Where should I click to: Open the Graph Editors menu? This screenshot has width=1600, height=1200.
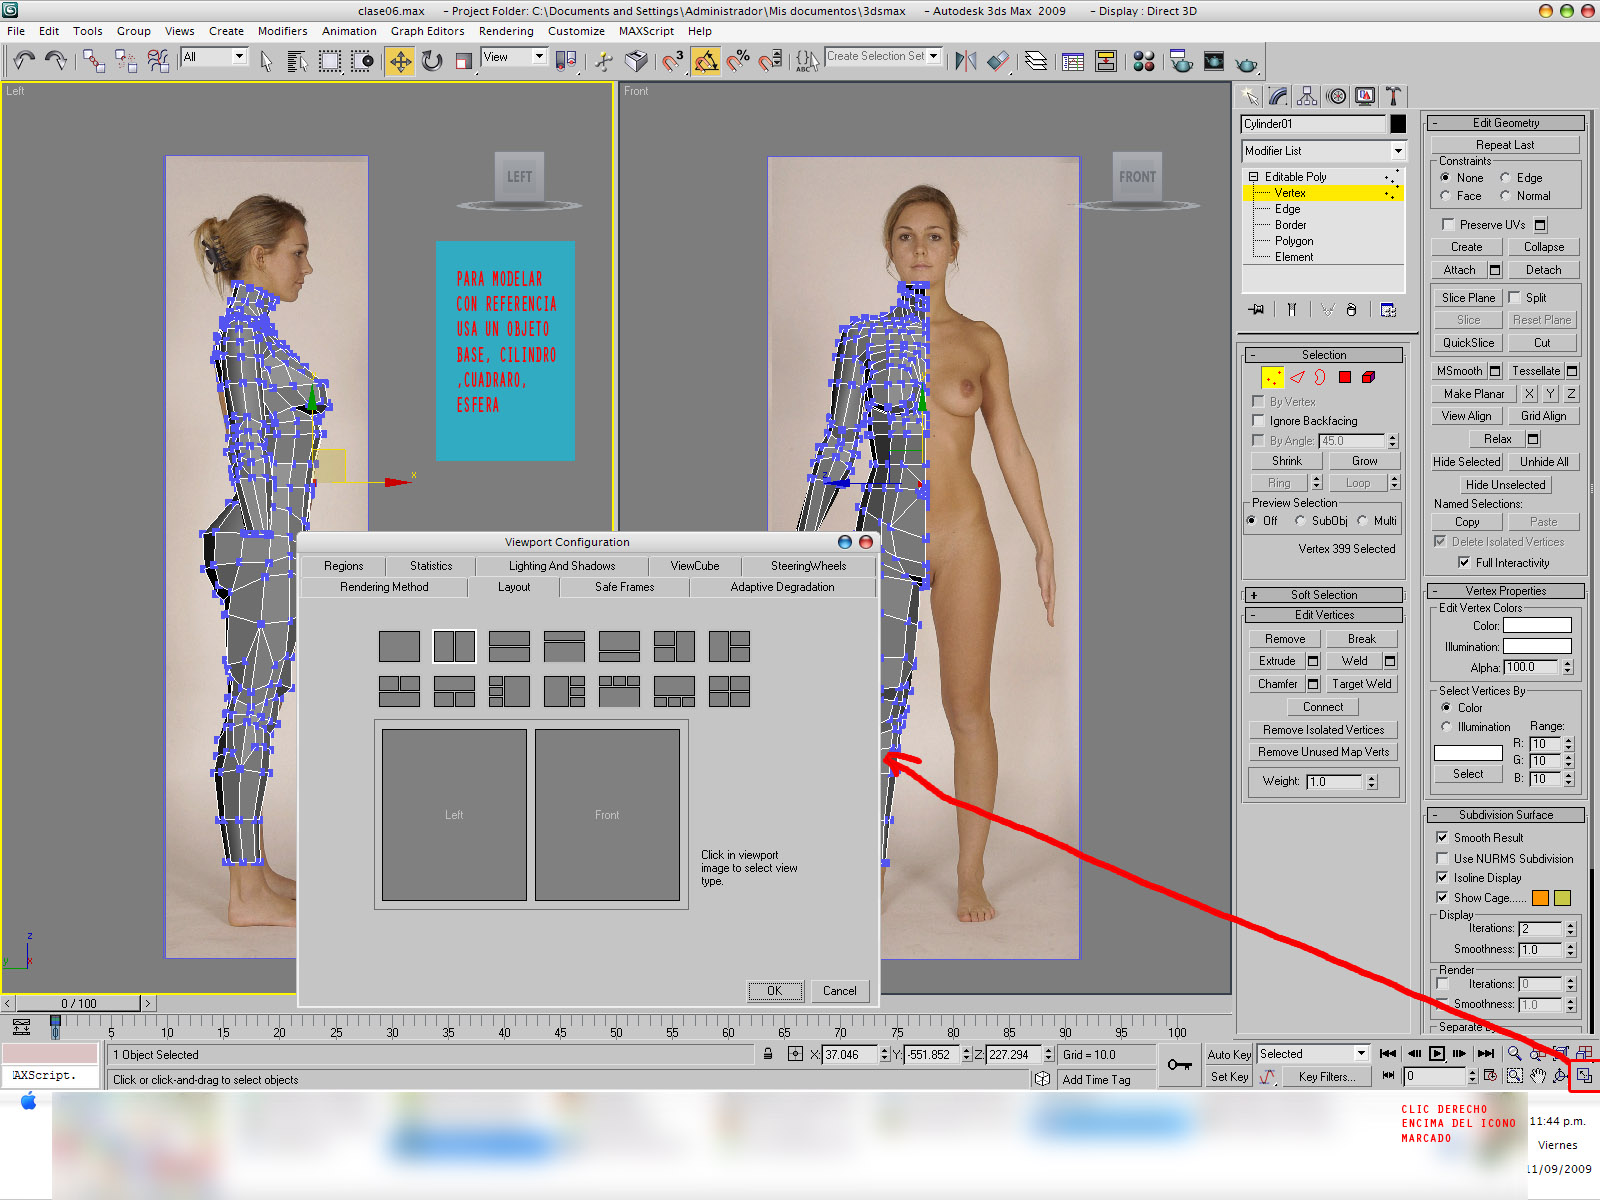(427, 31)
